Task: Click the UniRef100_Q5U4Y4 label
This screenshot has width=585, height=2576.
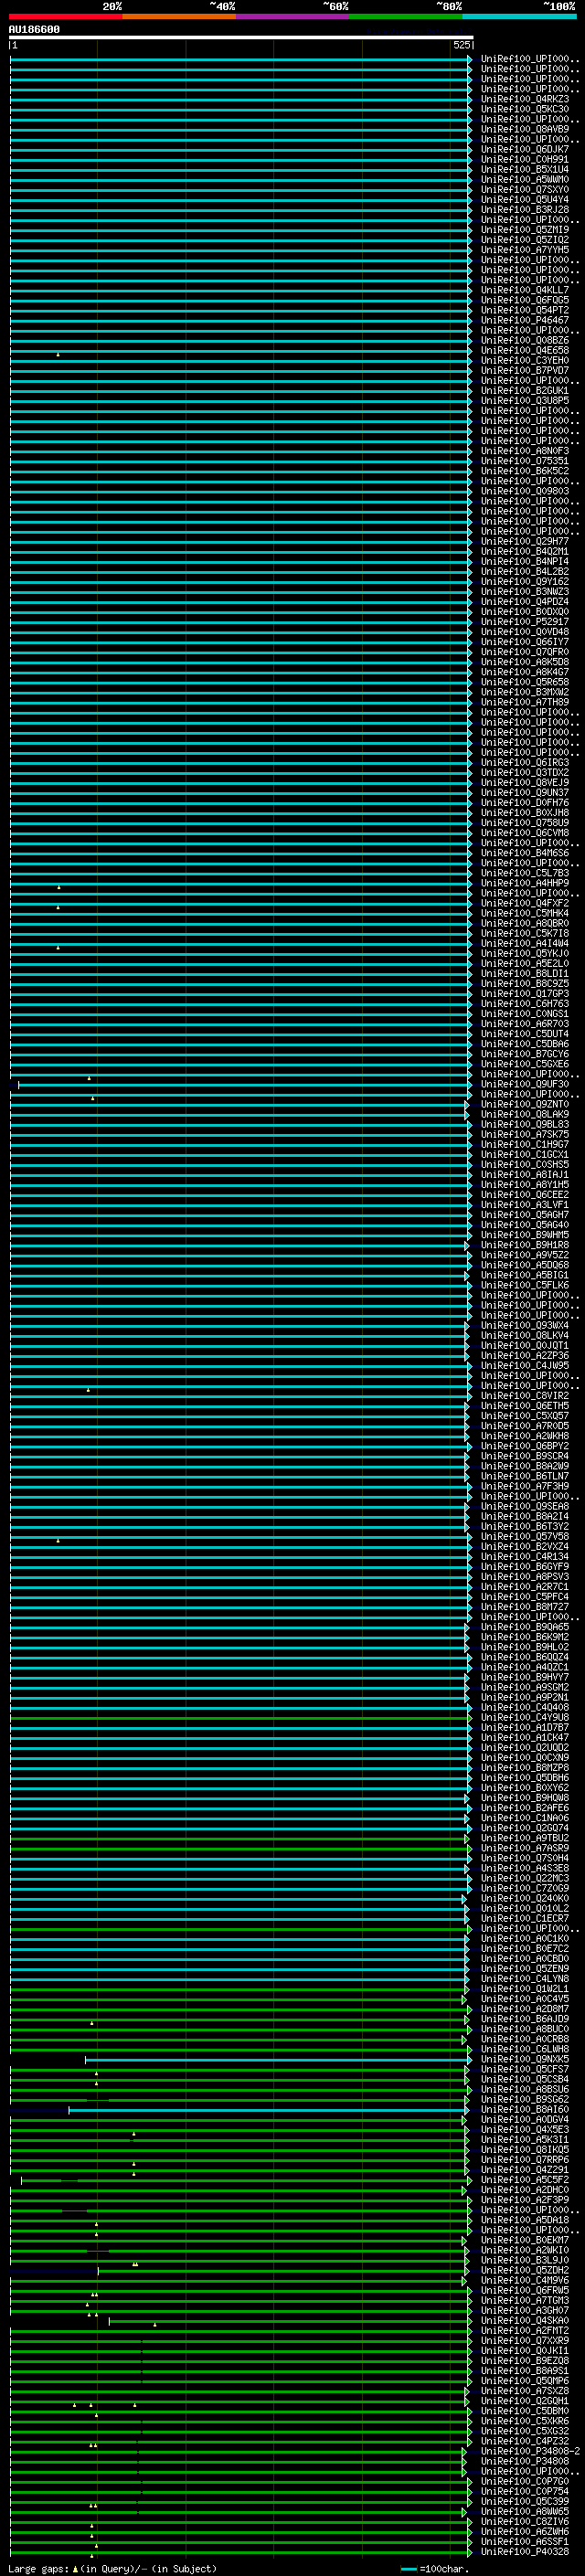Action: pyautogui.click(x=525, y=199)
